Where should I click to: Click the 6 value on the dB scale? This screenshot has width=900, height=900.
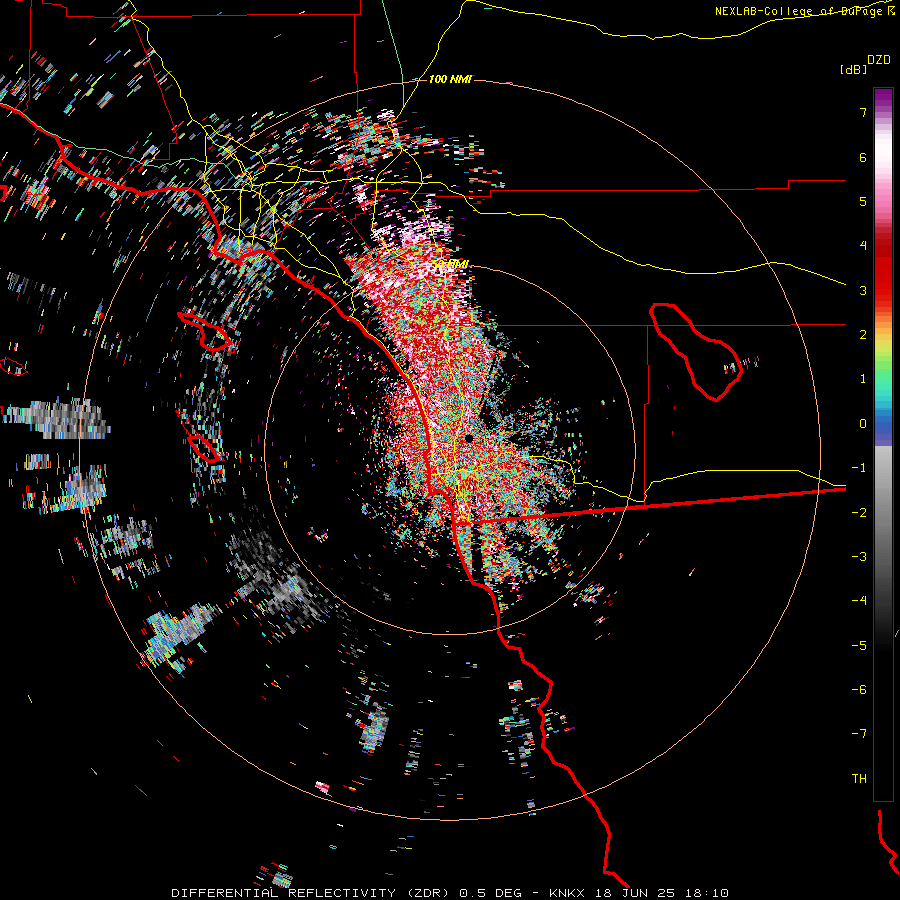(863, 157)
